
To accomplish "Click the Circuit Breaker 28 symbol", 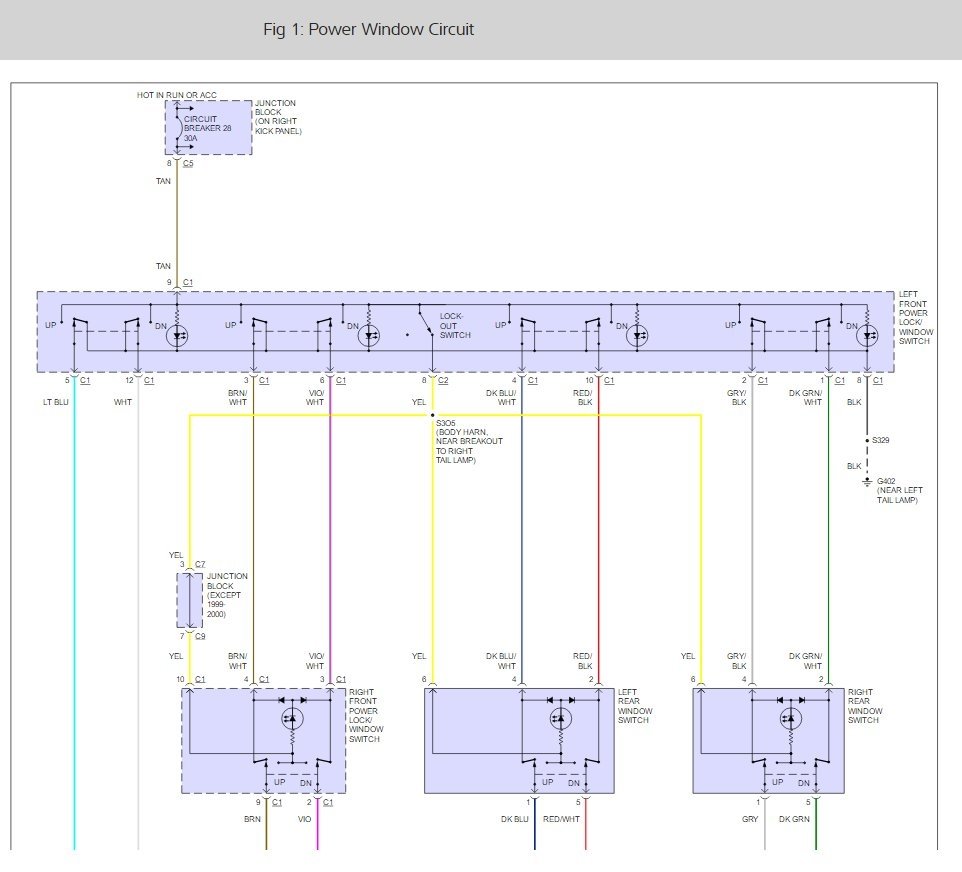I will (x=180, y=126).
